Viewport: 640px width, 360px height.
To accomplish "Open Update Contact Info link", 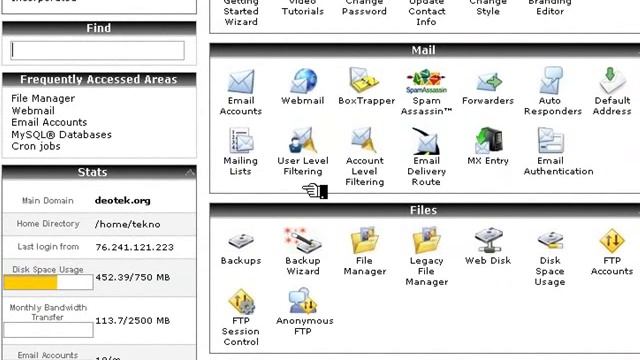I will pyautogui.click(x=426, y=11).
